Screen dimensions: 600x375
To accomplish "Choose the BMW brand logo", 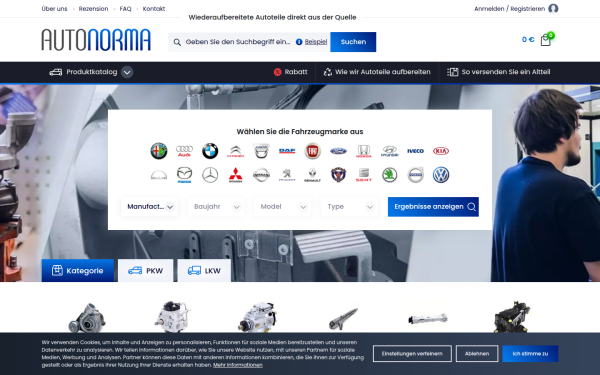I will coord(210,151).
